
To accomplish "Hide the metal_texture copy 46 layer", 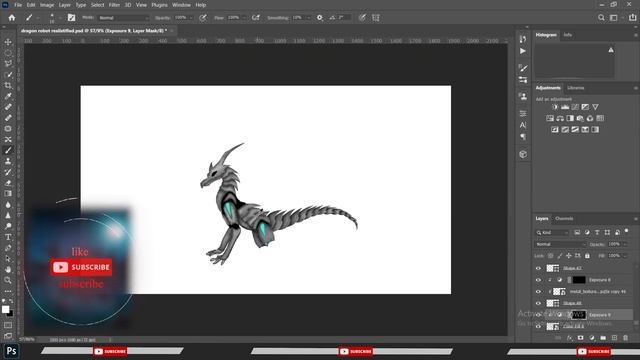I will point(538,291).
